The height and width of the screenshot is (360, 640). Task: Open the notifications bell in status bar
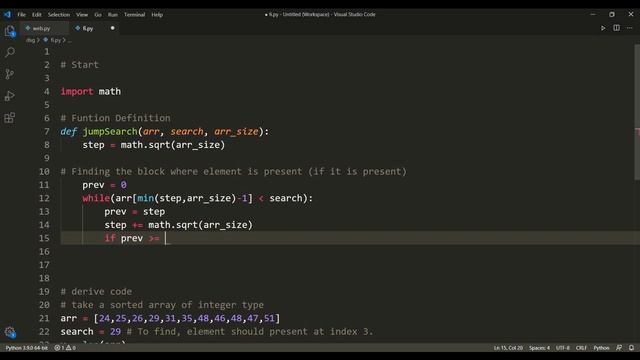(x=631, y=348)
